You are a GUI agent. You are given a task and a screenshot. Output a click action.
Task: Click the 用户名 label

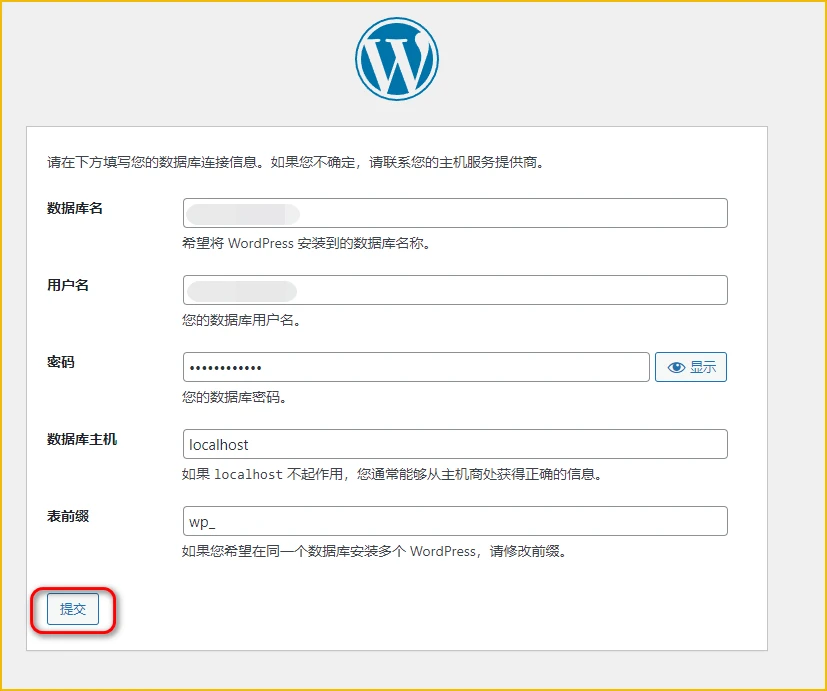(x=68, y=285)
